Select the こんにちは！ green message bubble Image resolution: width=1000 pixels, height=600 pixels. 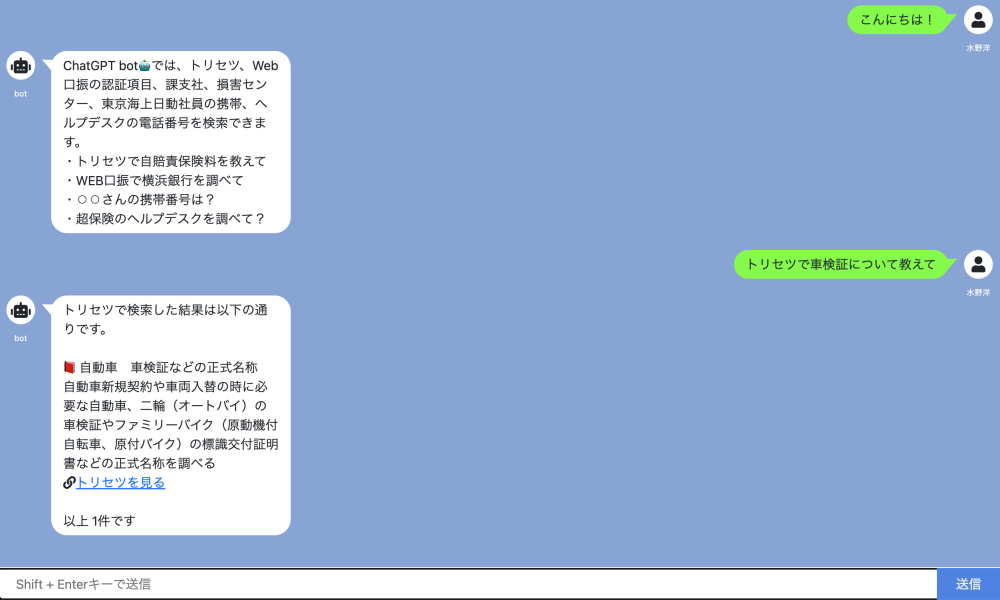point(897,20)
